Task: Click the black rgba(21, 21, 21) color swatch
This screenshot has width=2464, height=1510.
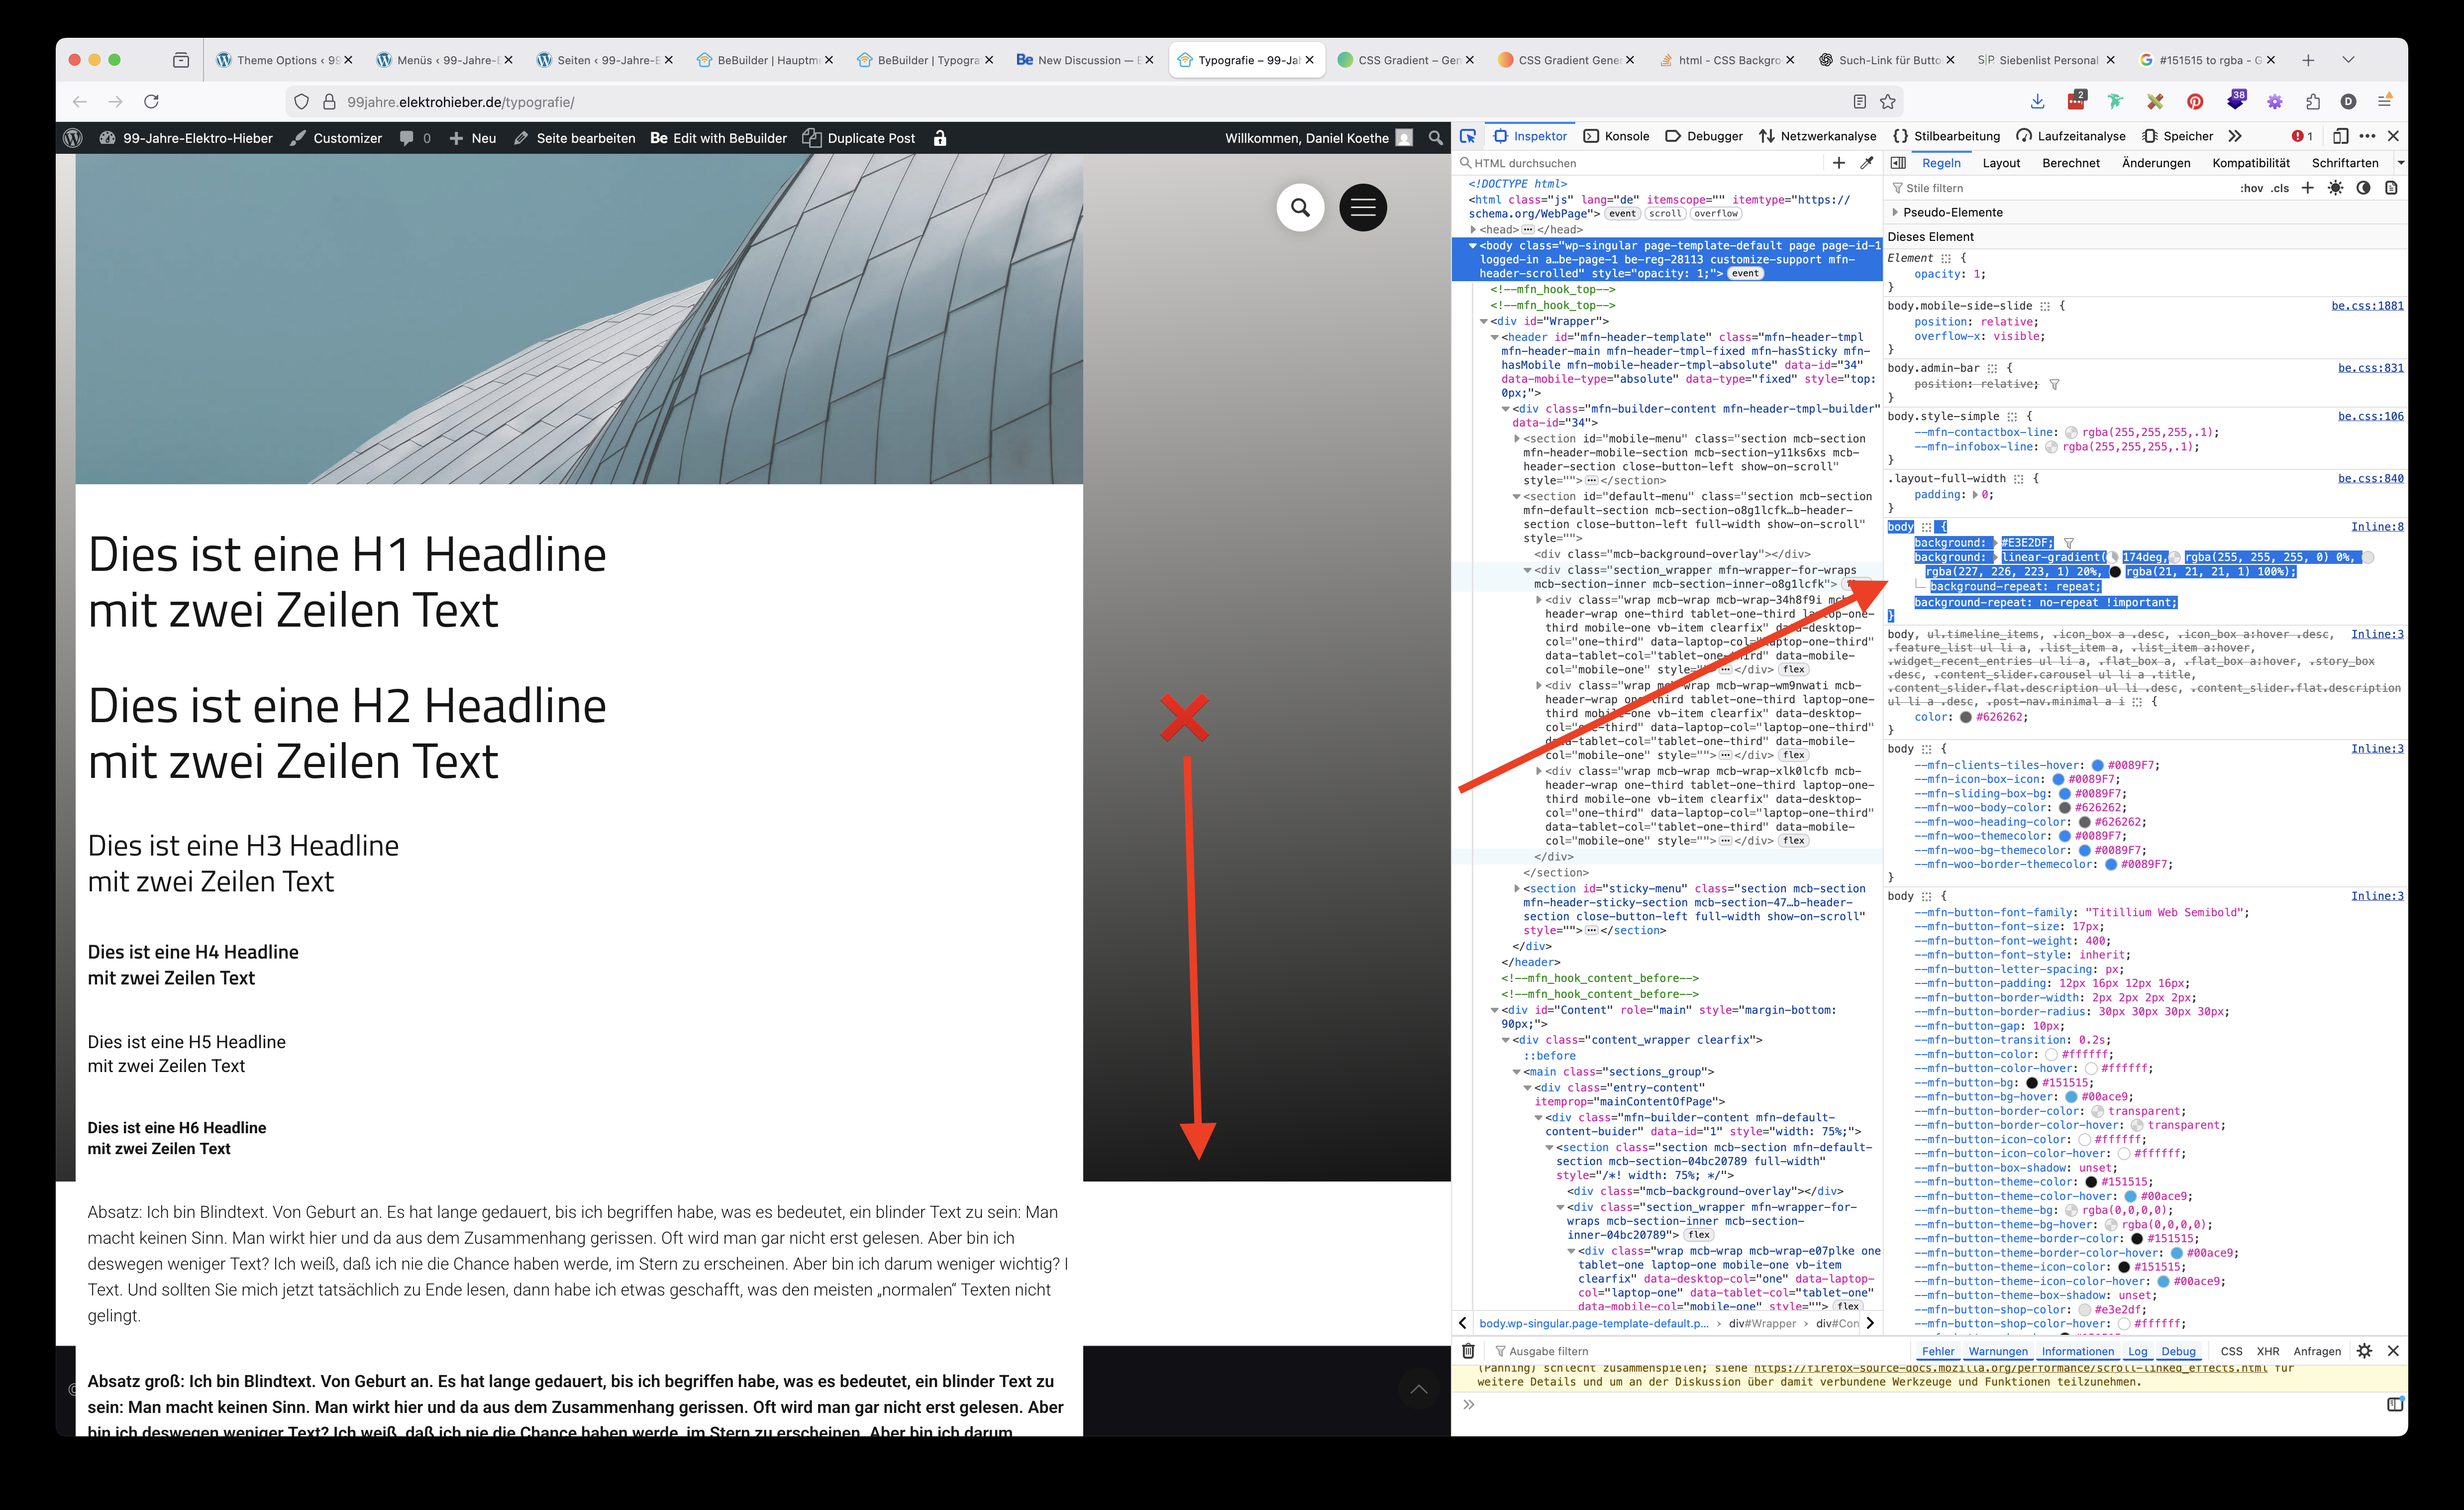Action: pyautogui.click(x=2115, y=572)
